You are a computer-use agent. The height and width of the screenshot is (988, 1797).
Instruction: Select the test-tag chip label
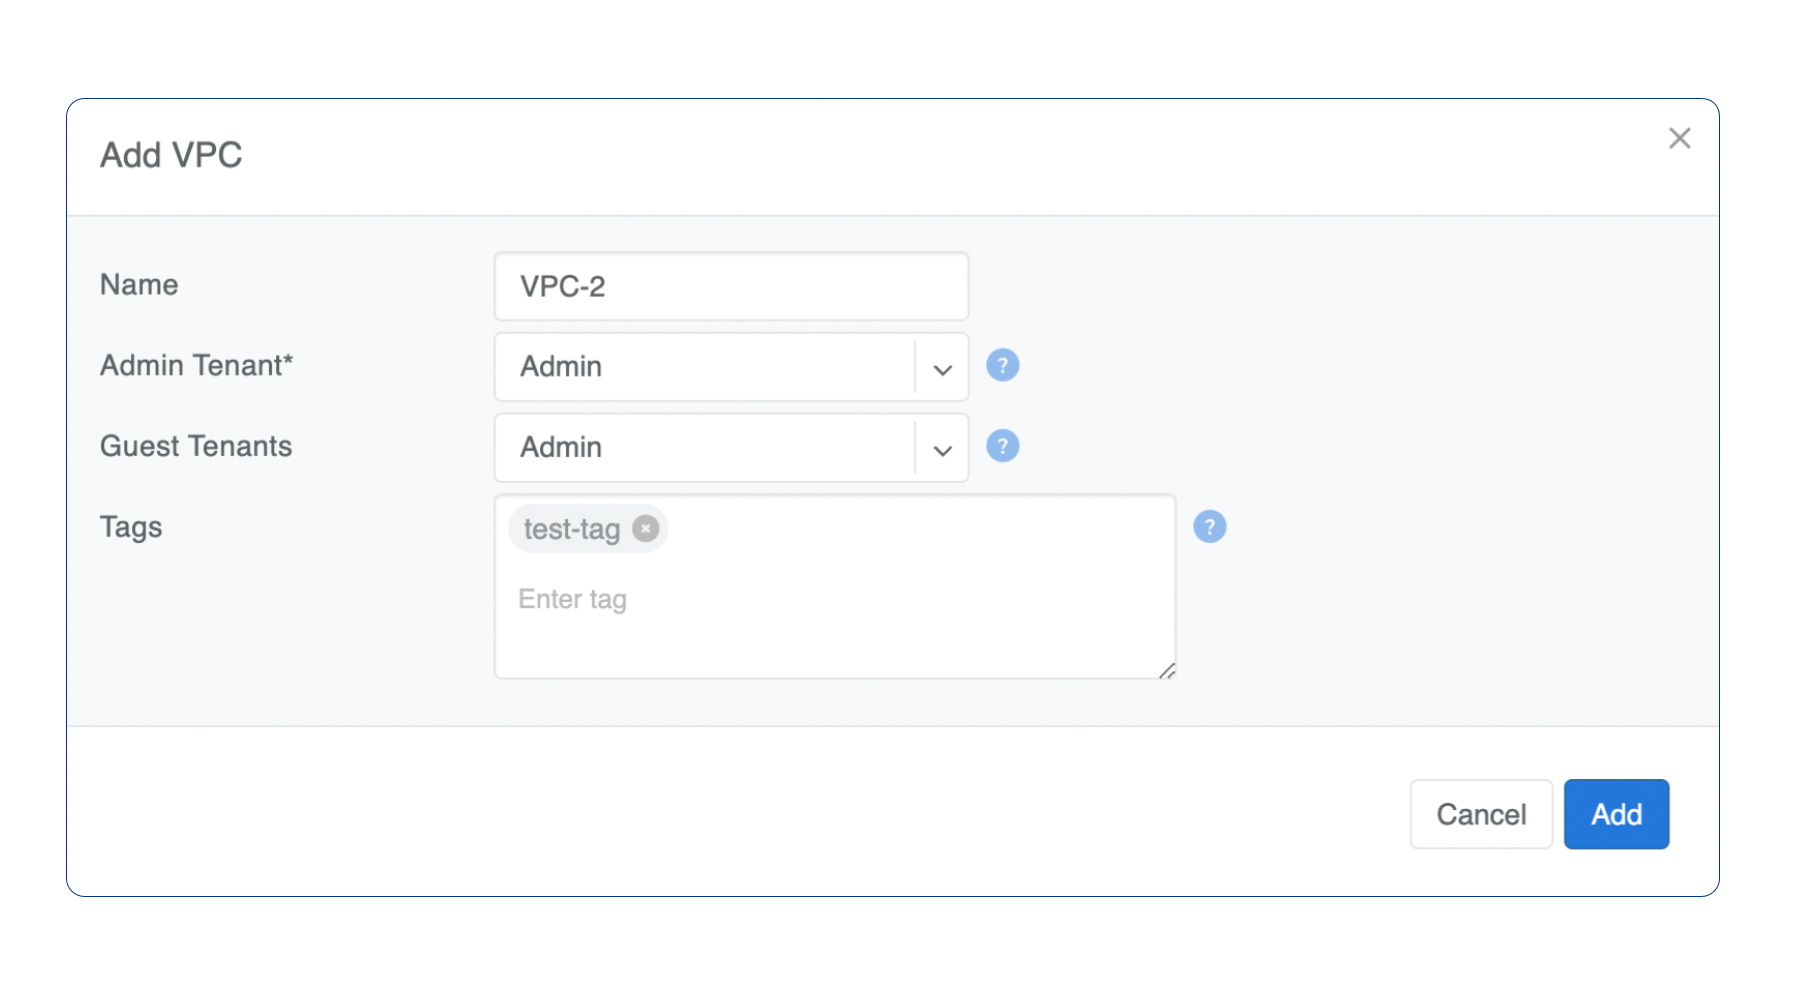coord(572,529)
